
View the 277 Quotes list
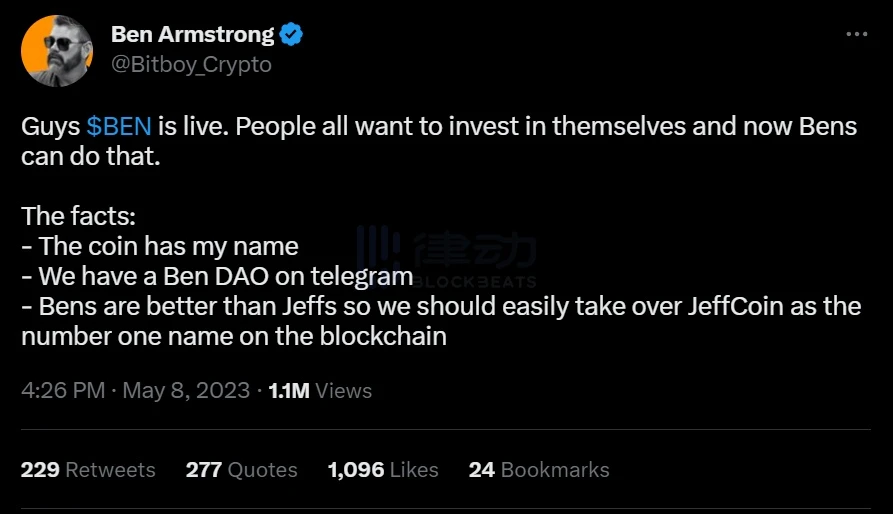point(241,470)
